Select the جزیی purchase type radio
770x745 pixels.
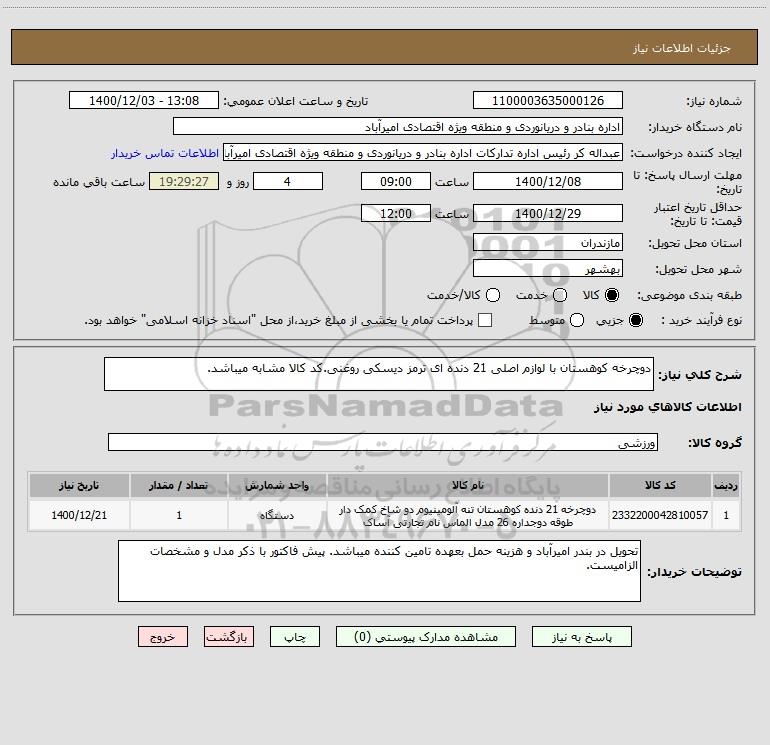point(636,320)
